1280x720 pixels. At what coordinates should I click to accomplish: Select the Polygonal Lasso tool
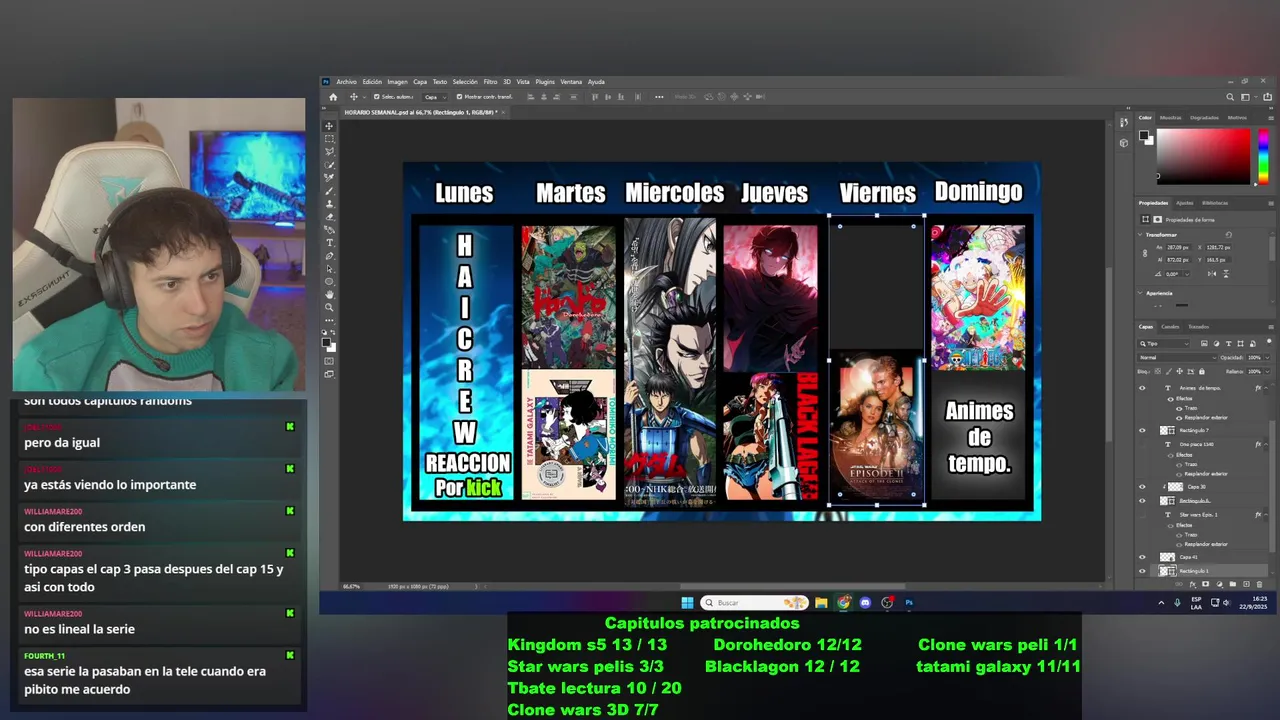coord(329,151)
